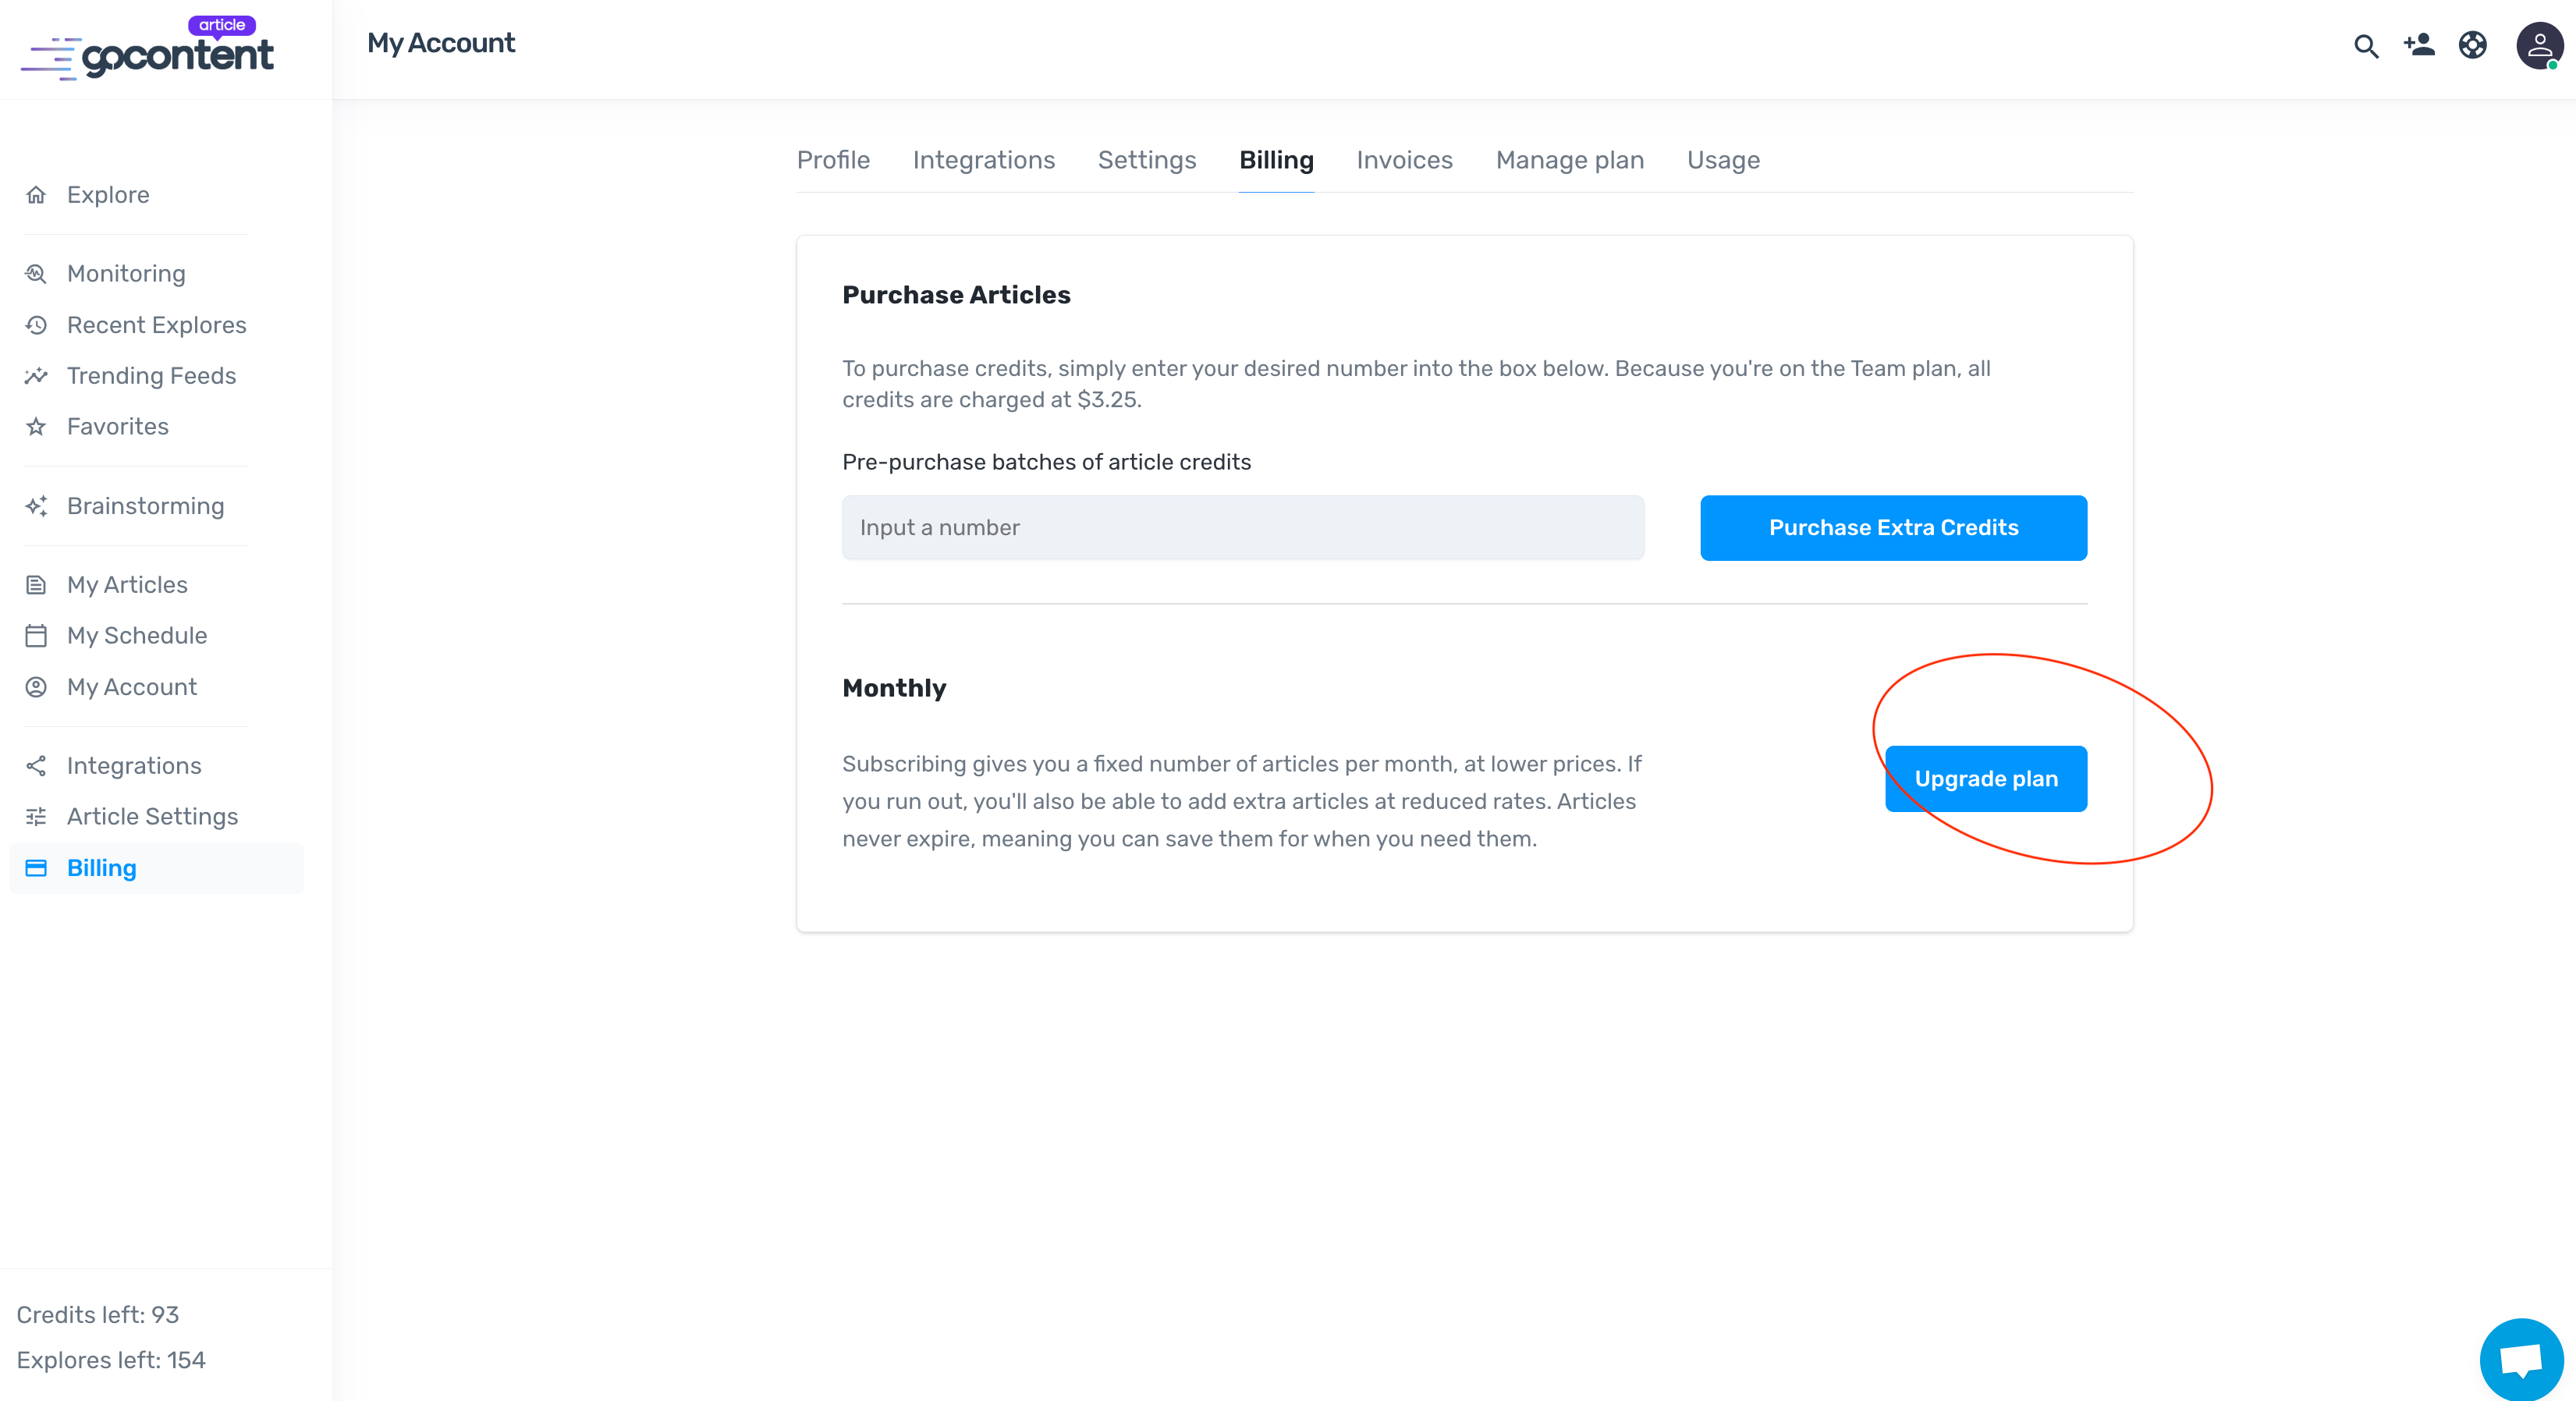This screenshot has height=1401, width=2576.
Task: Click the Monitoring sidebar icon
Action: tap(37, 274)
